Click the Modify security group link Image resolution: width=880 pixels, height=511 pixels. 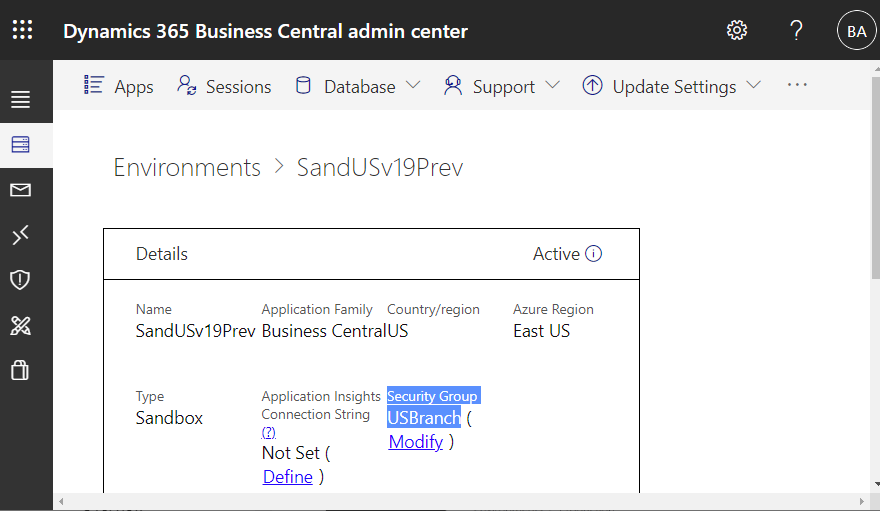(416, 442)
